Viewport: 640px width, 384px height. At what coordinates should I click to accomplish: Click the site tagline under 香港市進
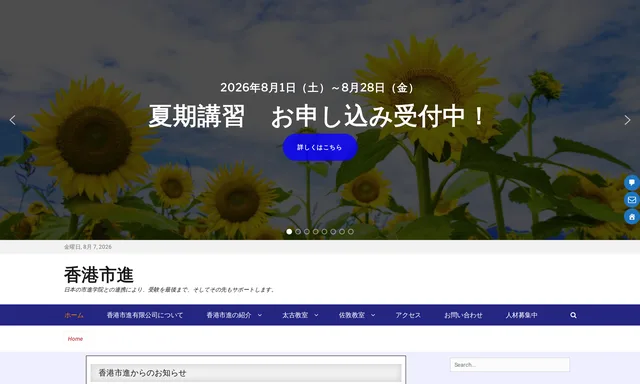tap(169, 290)
